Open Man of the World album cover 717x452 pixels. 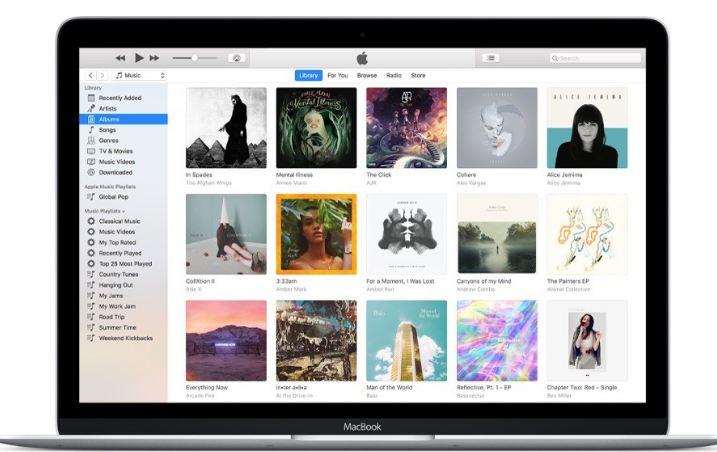click(x=407, y=340)
